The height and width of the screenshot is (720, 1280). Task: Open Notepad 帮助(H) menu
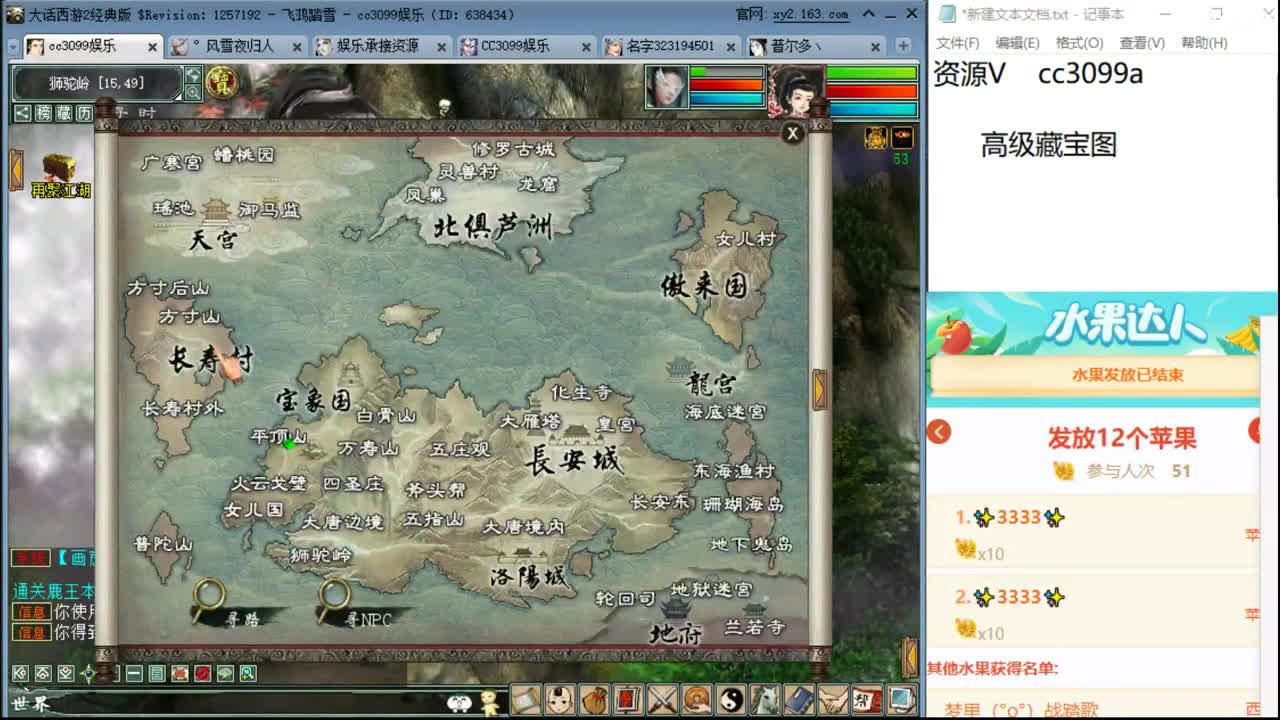pos(1204,43)
